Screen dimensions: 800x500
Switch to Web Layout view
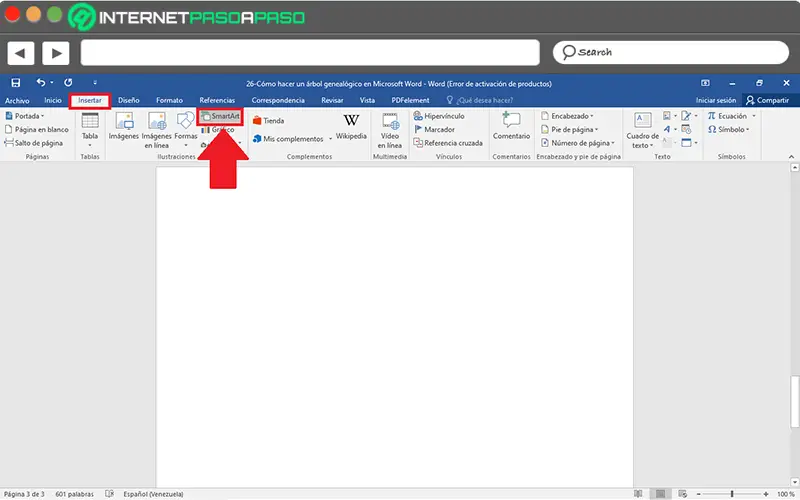point(683,494)
